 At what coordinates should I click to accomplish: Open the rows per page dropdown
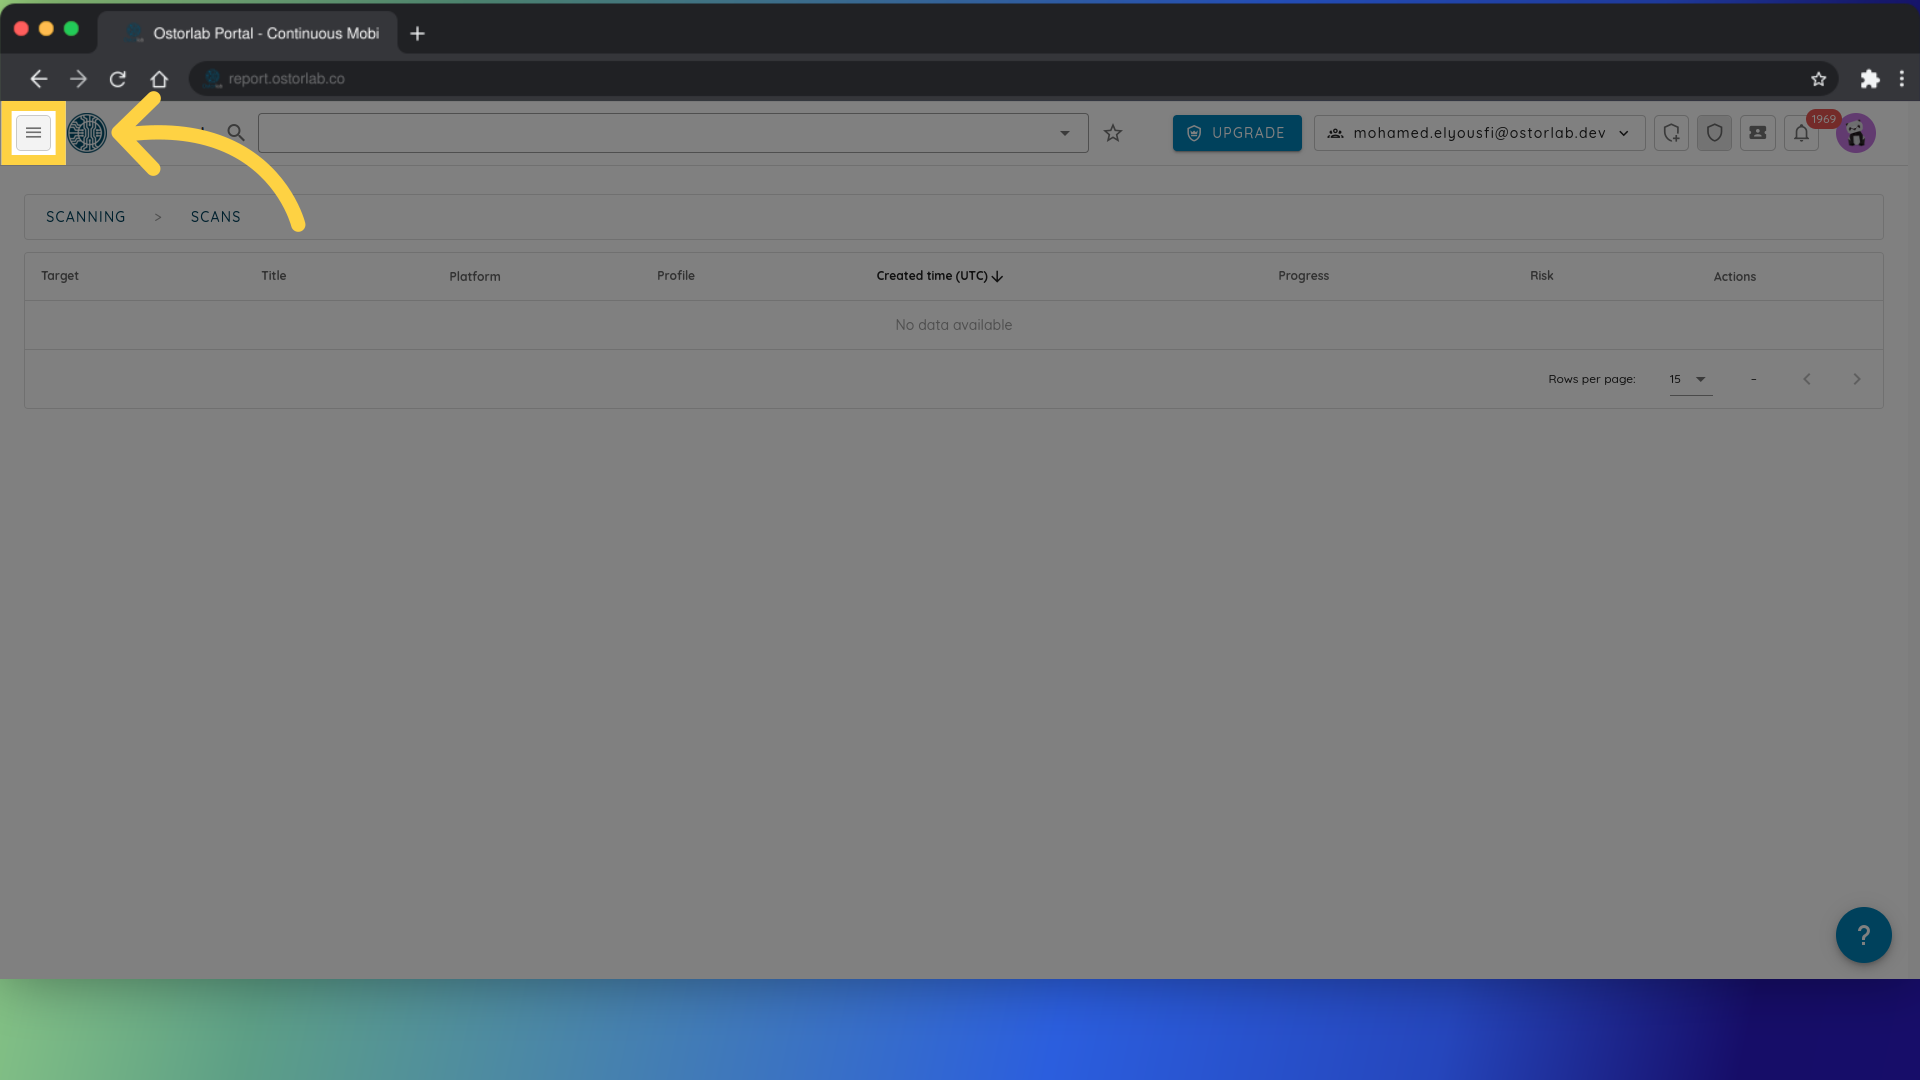point(1690,379)
